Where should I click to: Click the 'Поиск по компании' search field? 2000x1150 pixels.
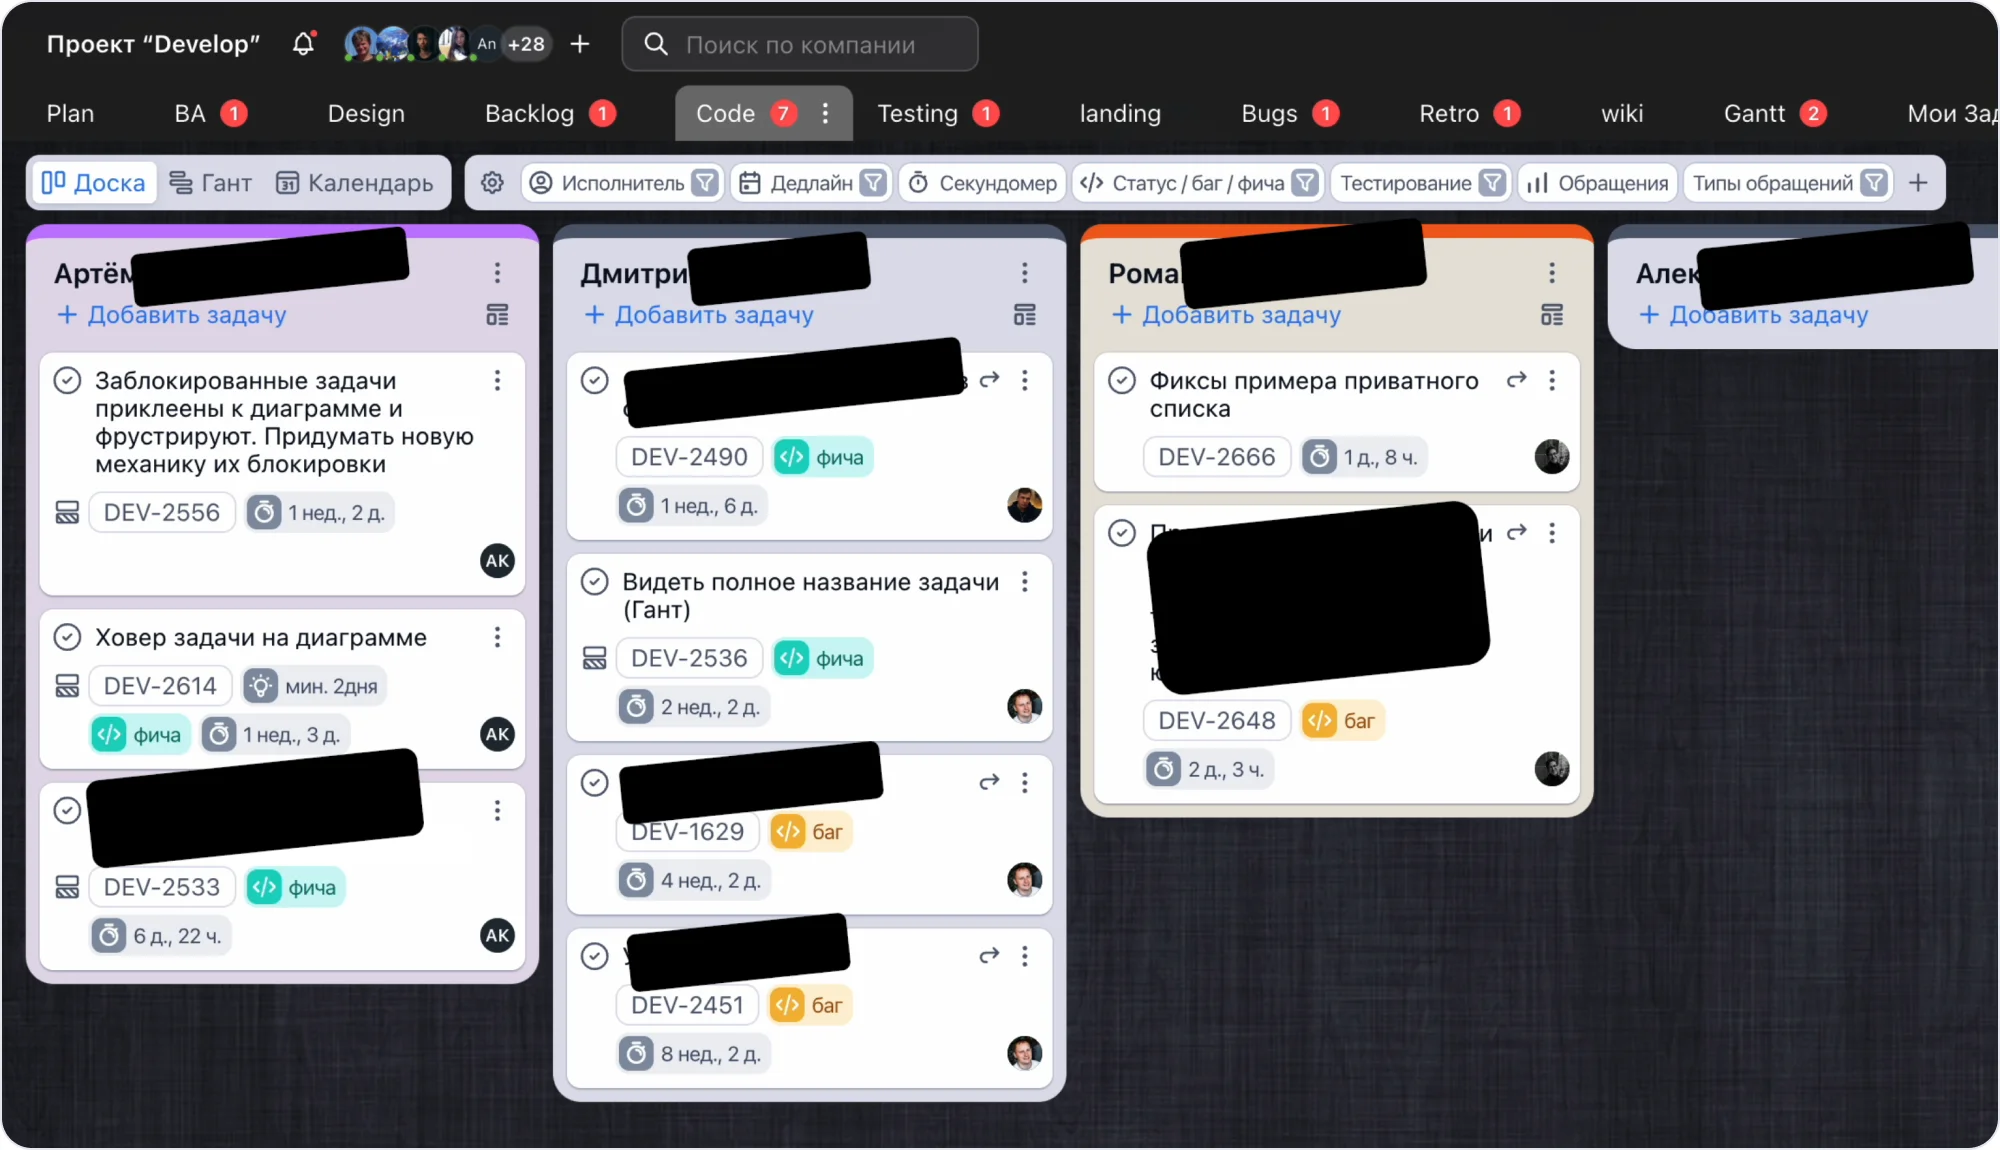[x=800, y=45]
